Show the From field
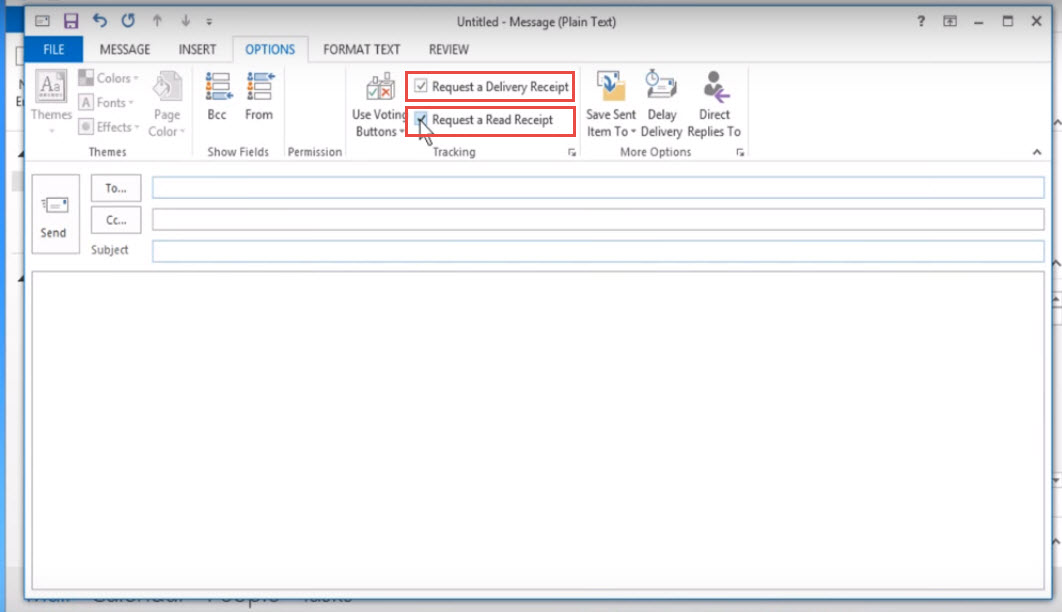 coord(259,97)
